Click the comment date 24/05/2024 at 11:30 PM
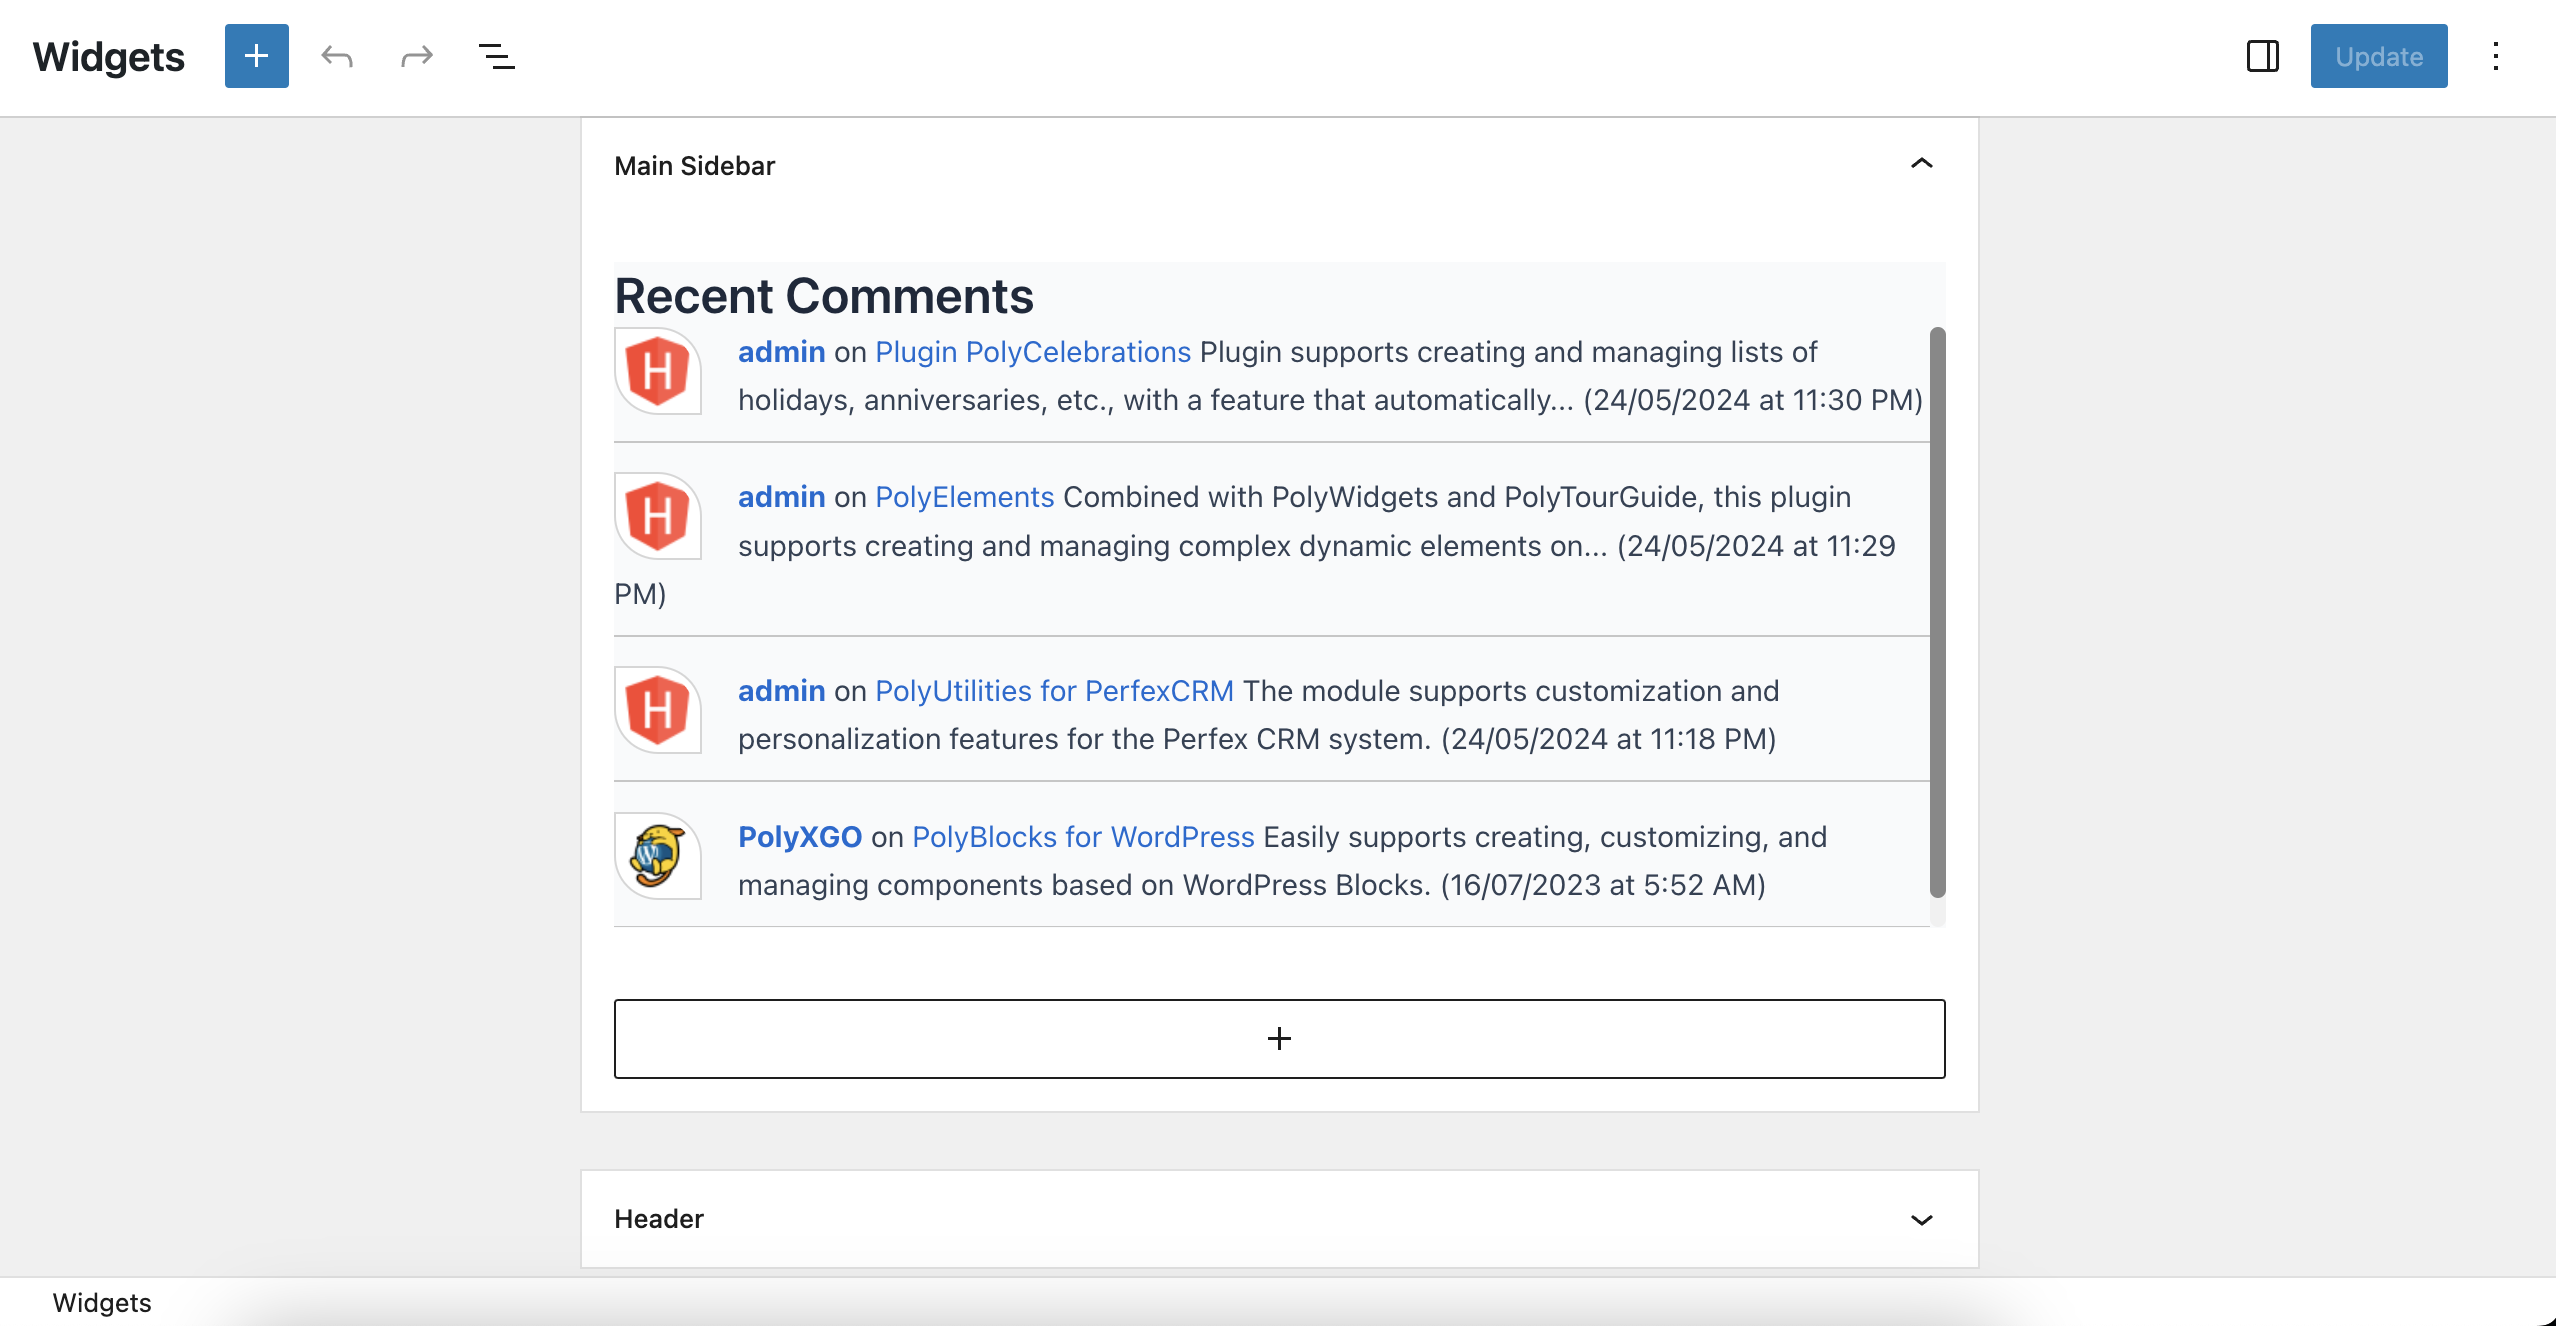Screen dimensions: 2556x1326 [x=1752, y=400]
